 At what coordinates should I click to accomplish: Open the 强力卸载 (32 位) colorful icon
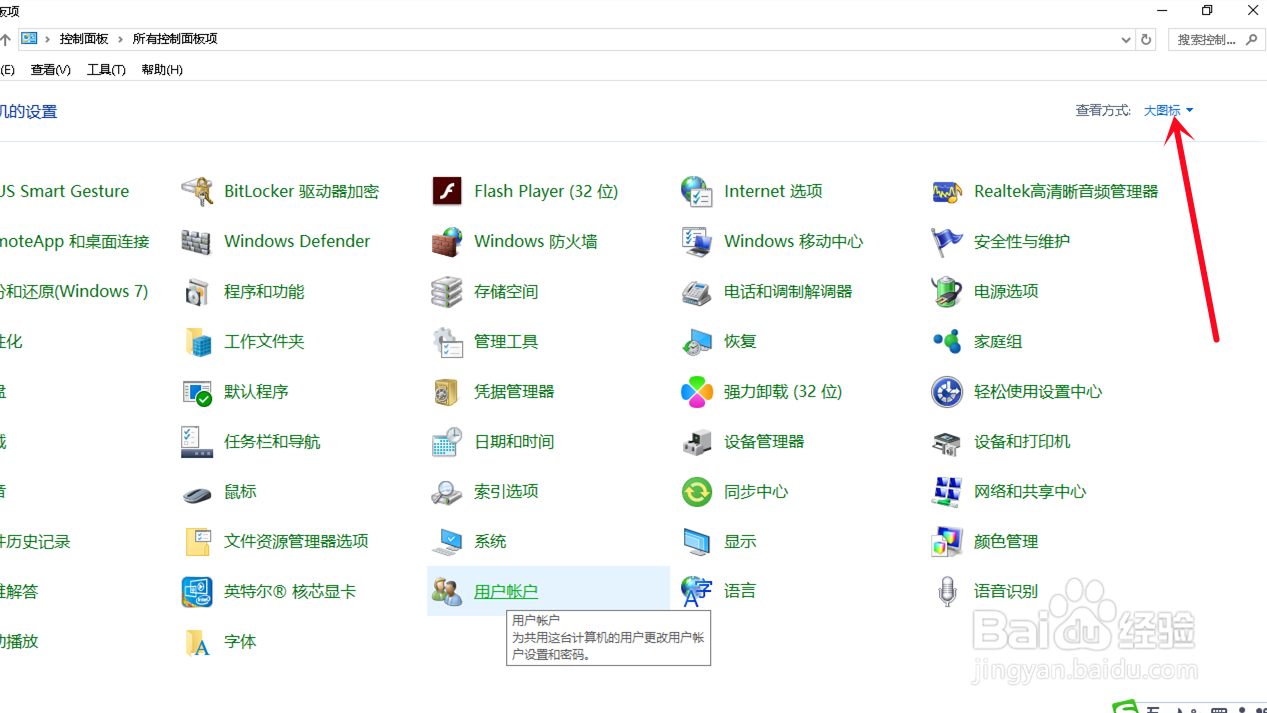click(697, 391)
